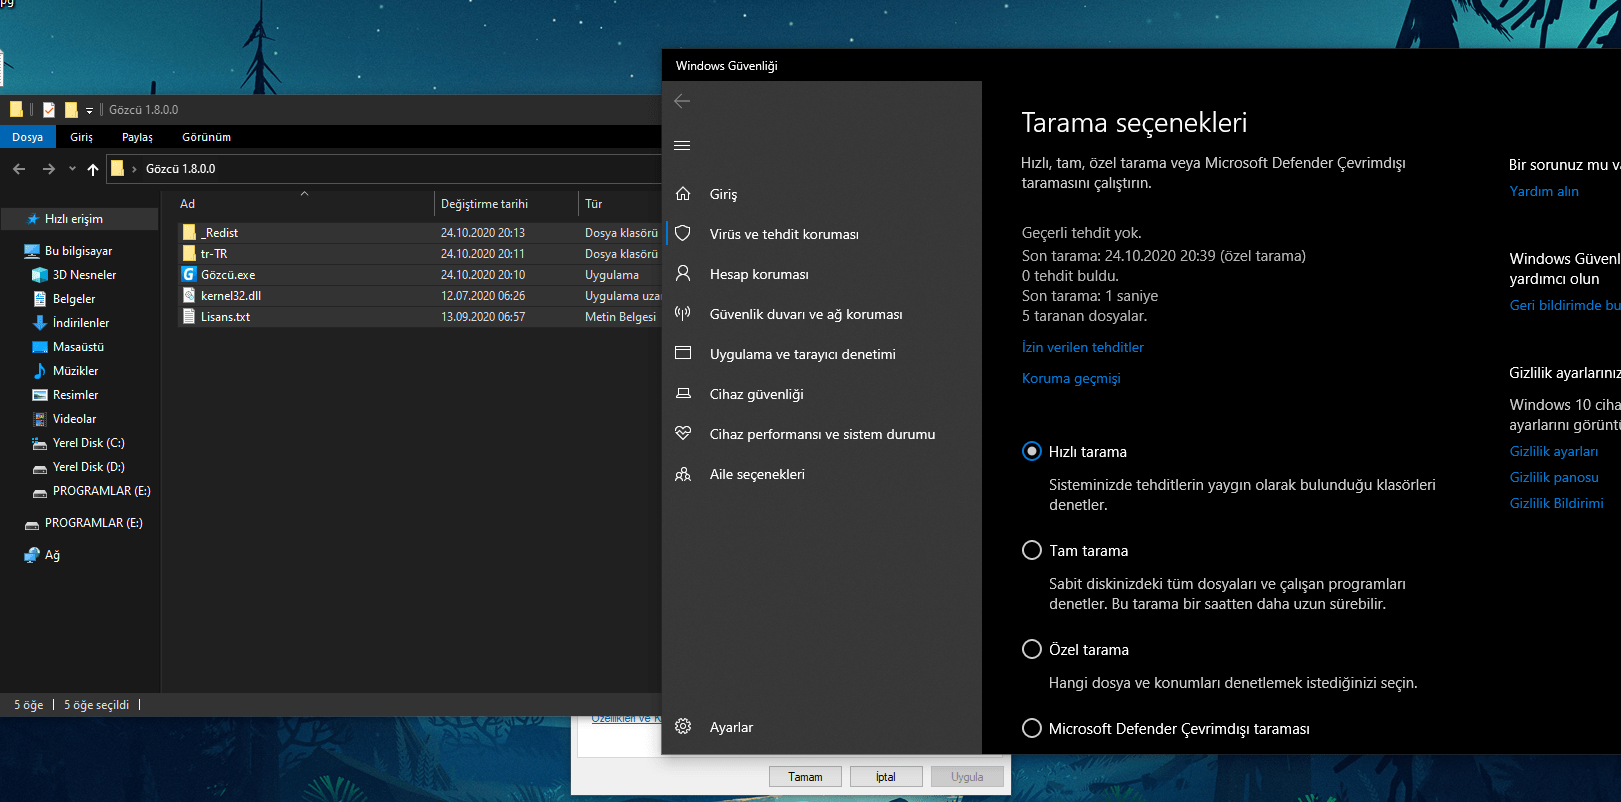The height and width of the screenshot is (802, 1621).
Task: Click the Forward arrow in File Explorer
Action: coord(48,169)
